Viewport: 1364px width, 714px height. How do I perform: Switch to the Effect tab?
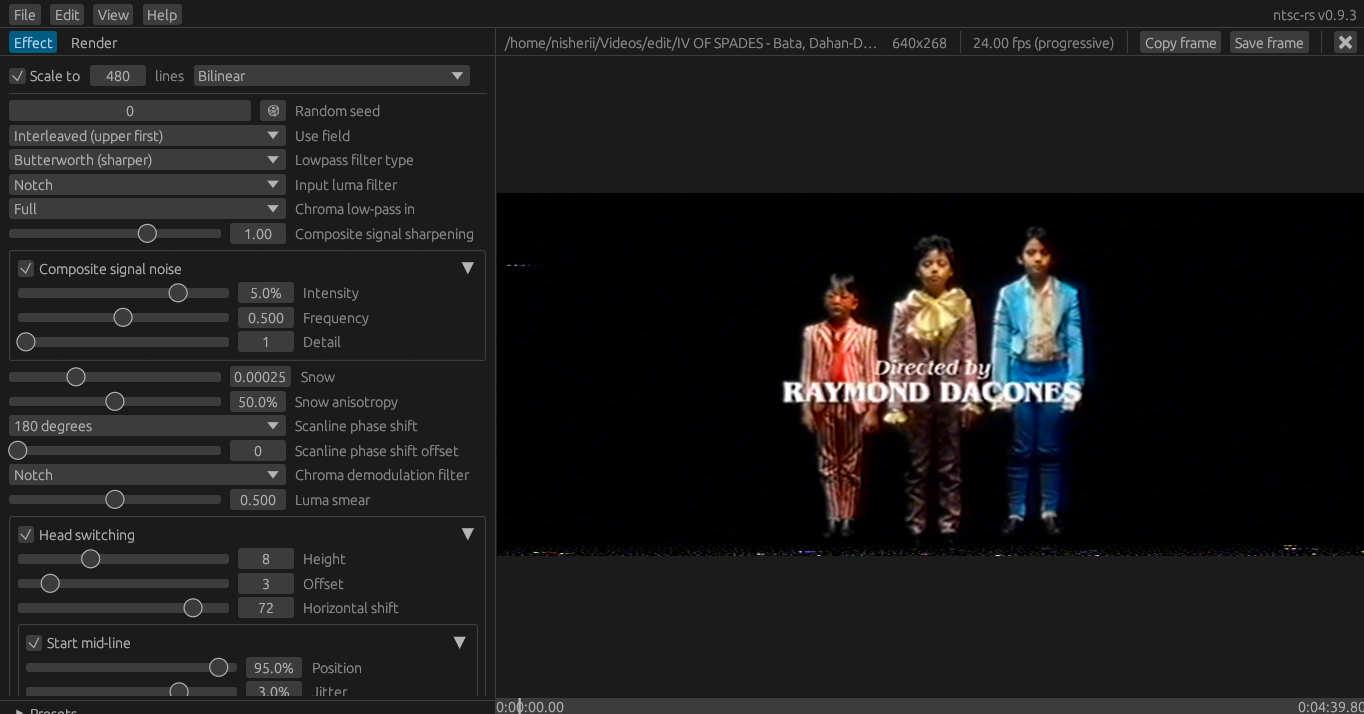33,43
